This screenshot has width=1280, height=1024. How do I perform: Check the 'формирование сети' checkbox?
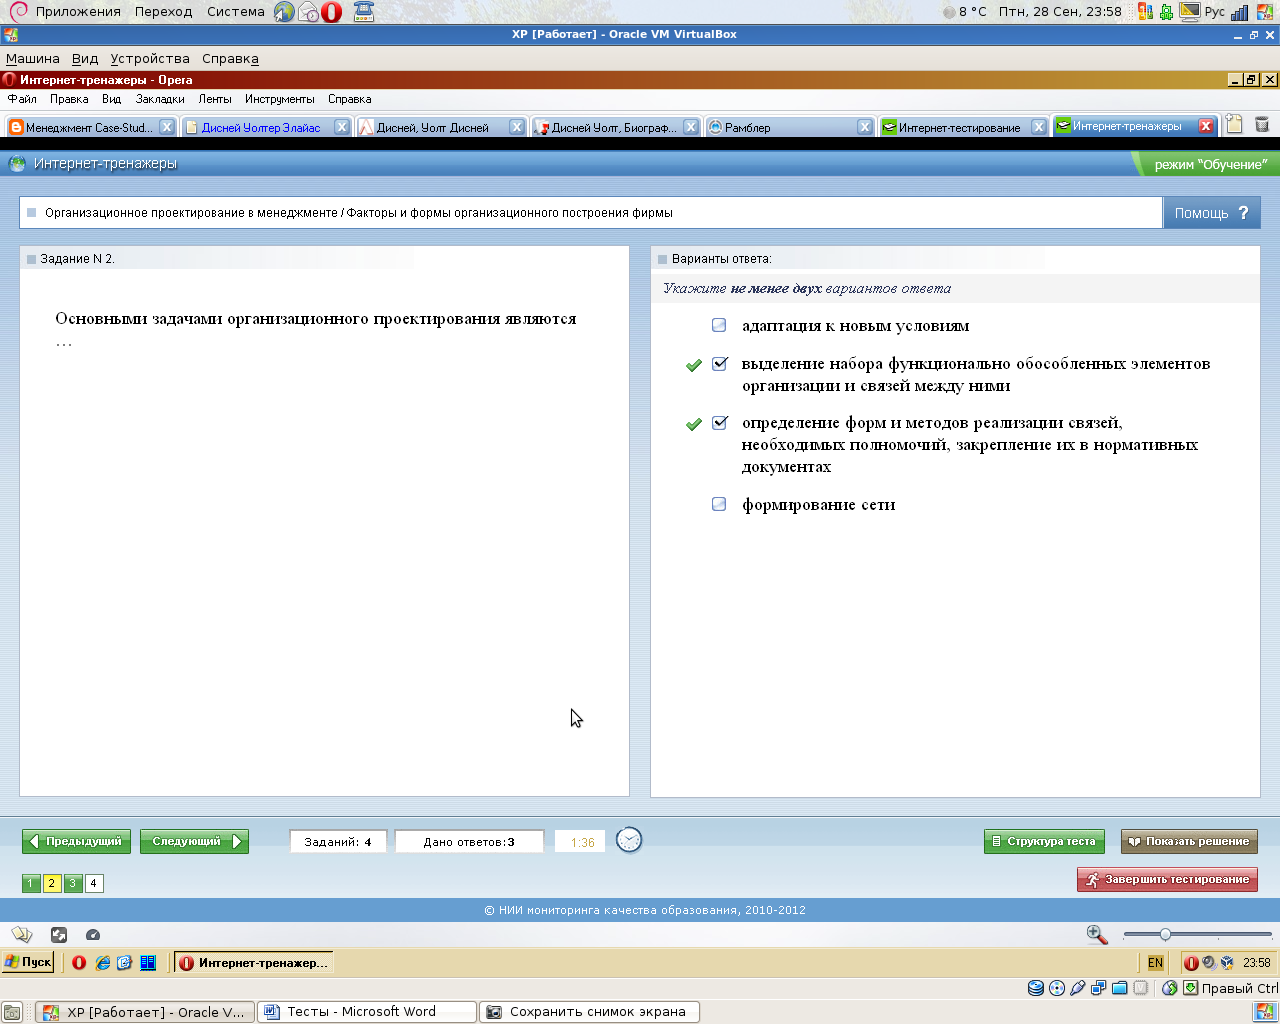[719, 504]
